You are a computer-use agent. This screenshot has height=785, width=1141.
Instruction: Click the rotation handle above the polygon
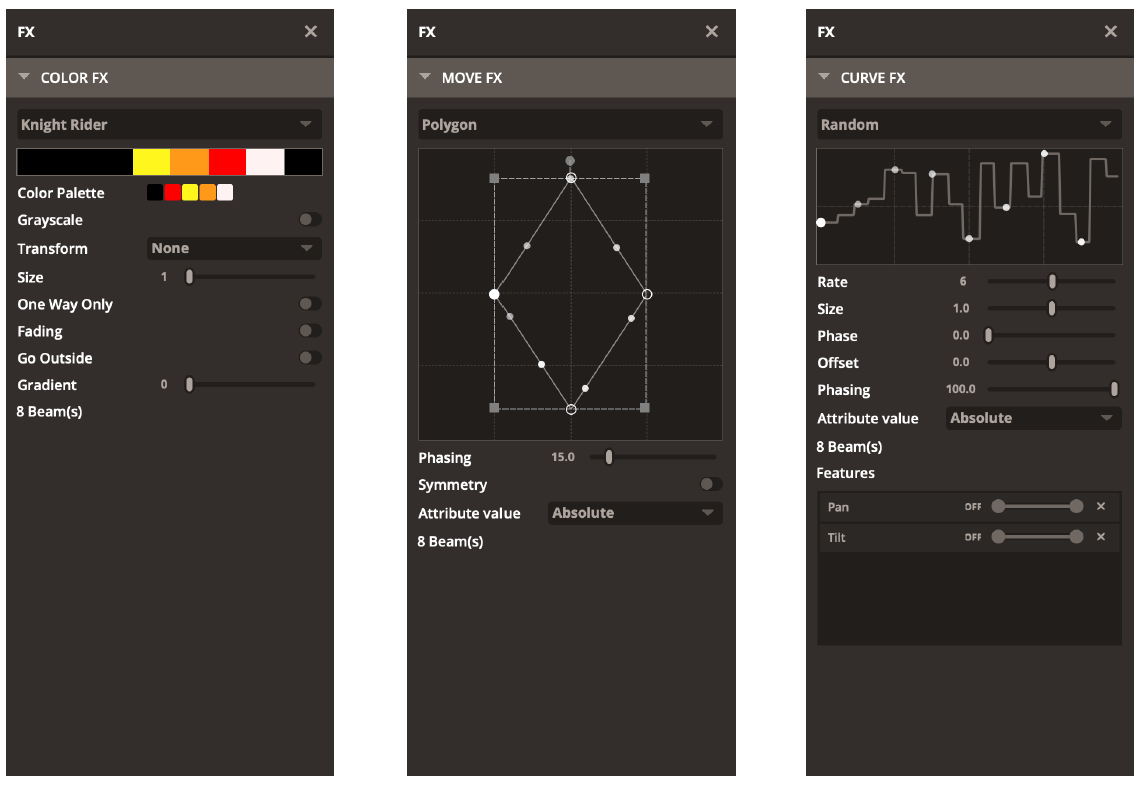point(570,160)
